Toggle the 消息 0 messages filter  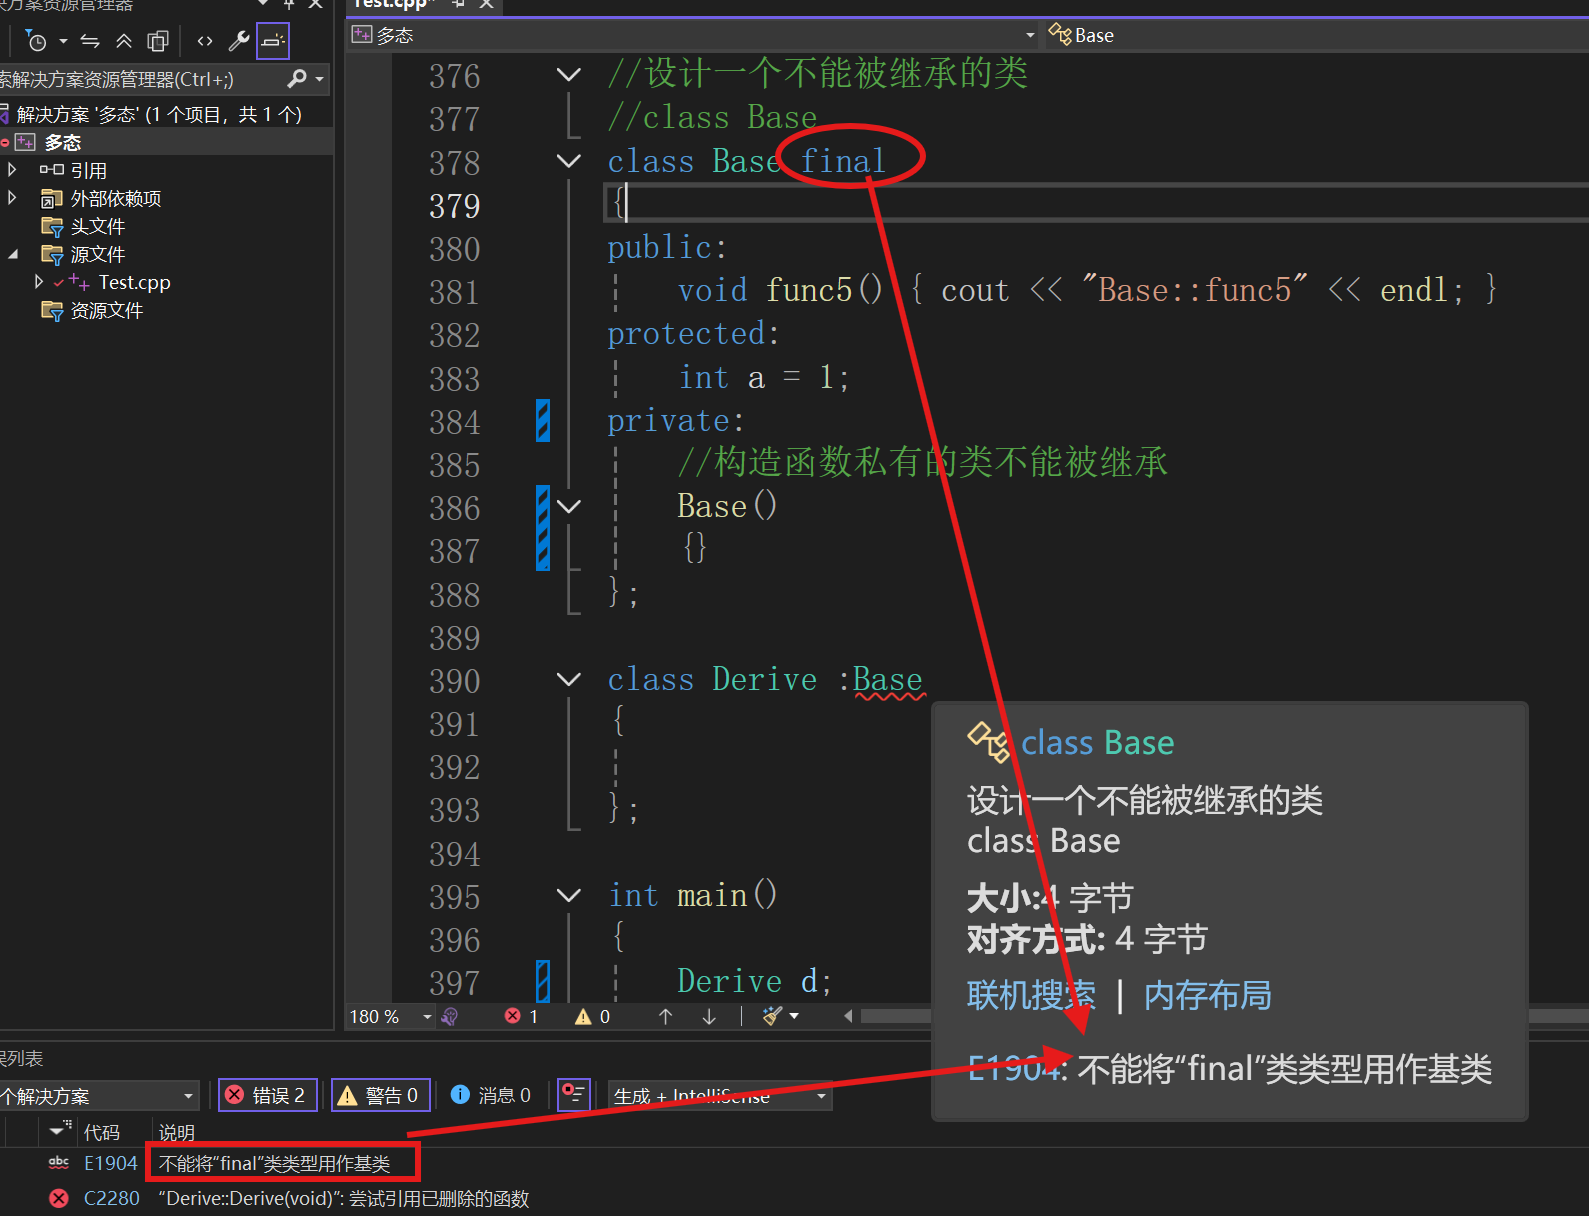click(x=491, y=1095)
